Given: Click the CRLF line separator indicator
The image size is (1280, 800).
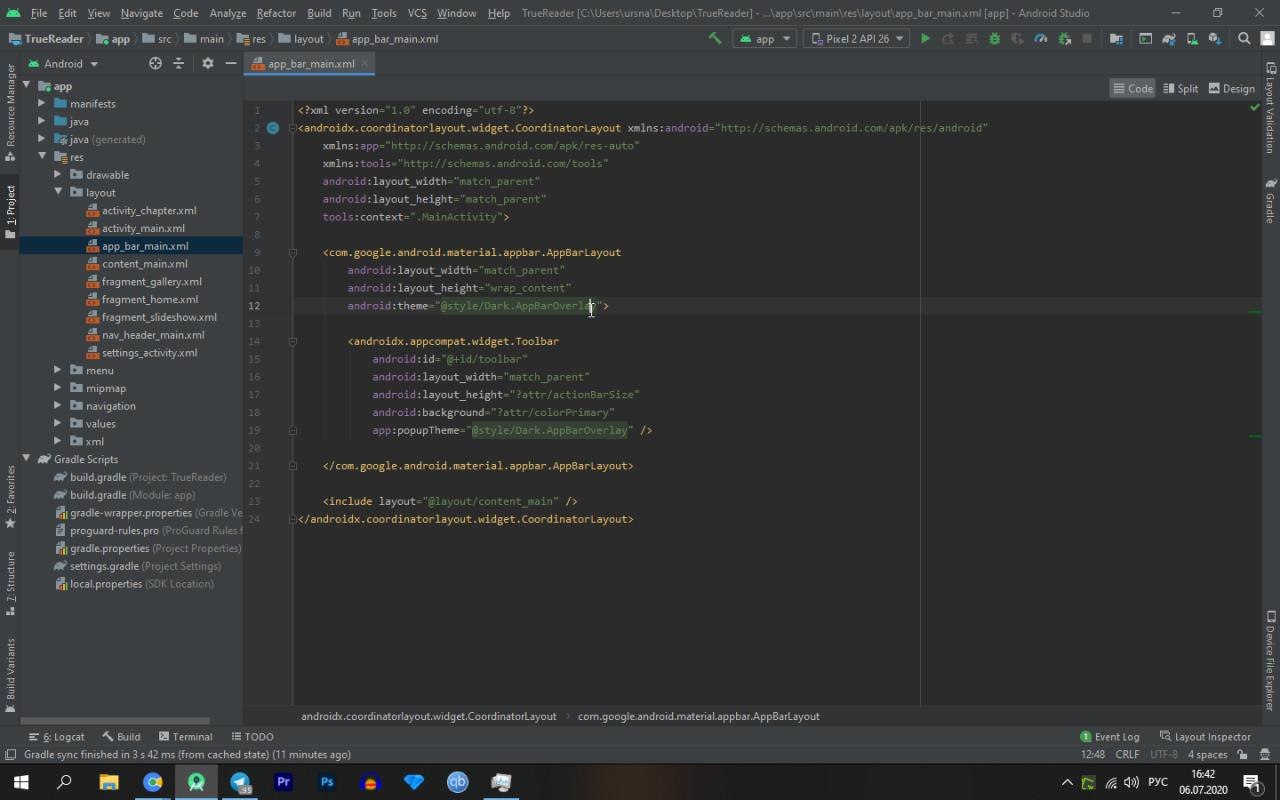Looking at the screenshot, I should click(1127, 755).
